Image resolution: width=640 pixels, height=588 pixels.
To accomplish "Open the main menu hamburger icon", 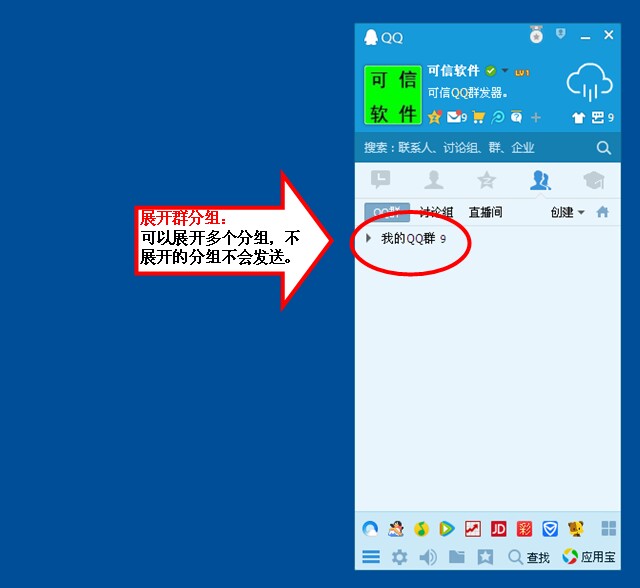I will click(371, 557).
